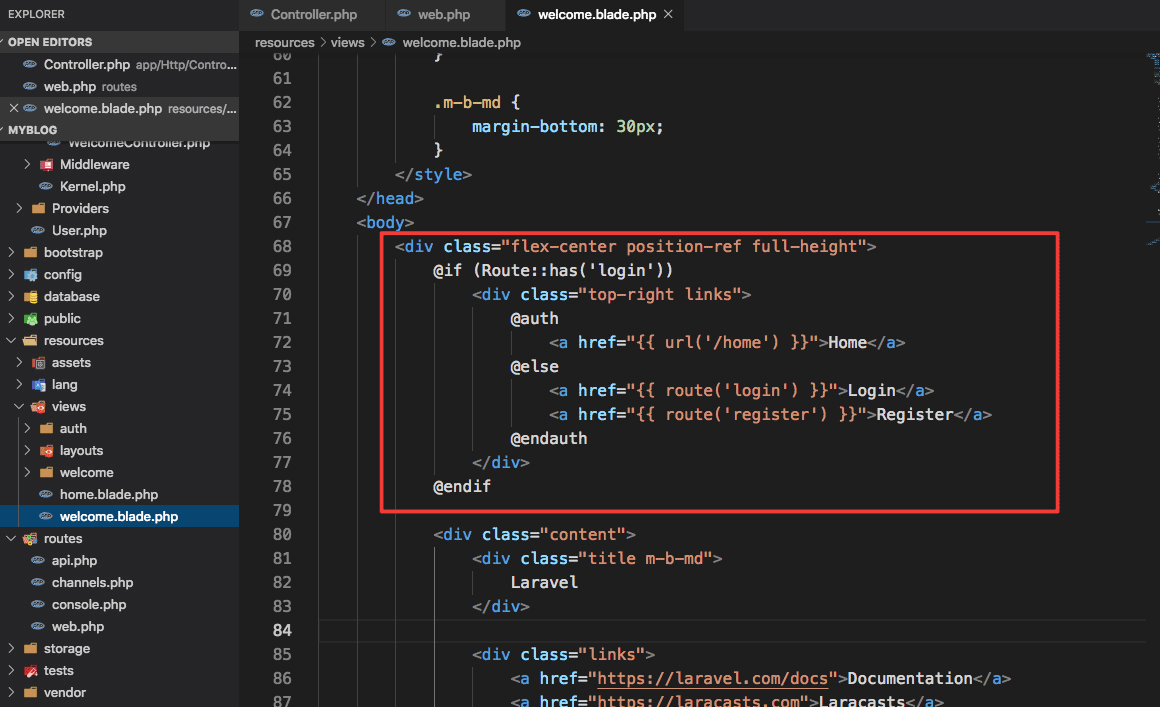1160x707 pixels.
Task: Click the lang folder icon
Action: pyautogui.click(x=40, y=384)
